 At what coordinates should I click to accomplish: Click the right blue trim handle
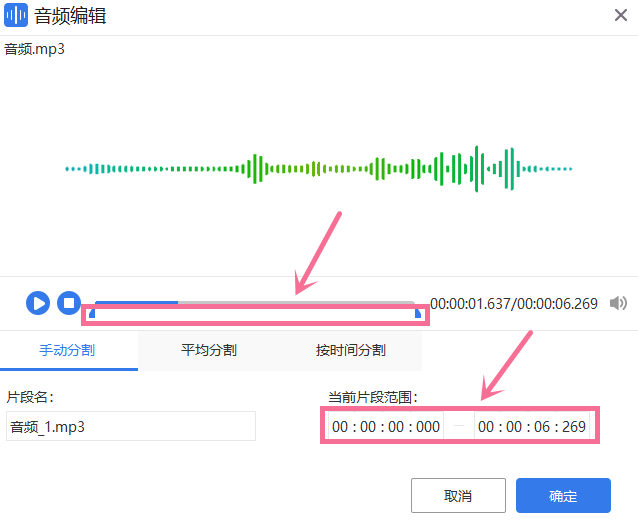point(418,314)
